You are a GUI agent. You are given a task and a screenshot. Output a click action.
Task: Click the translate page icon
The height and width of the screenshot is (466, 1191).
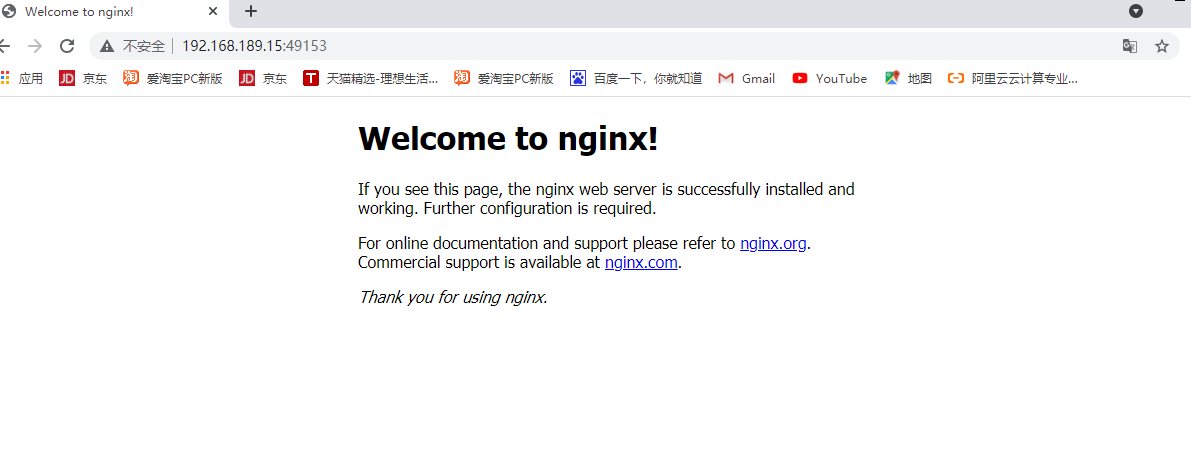pos(1129,46)
